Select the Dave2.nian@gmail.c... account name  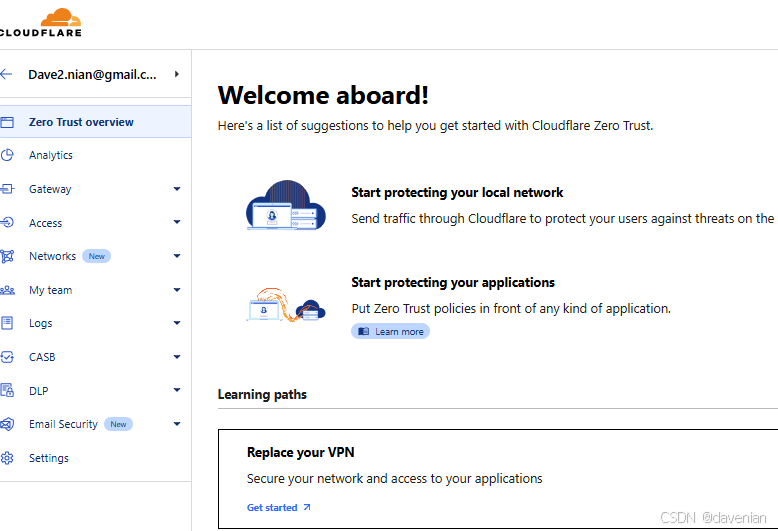[92, 74]
